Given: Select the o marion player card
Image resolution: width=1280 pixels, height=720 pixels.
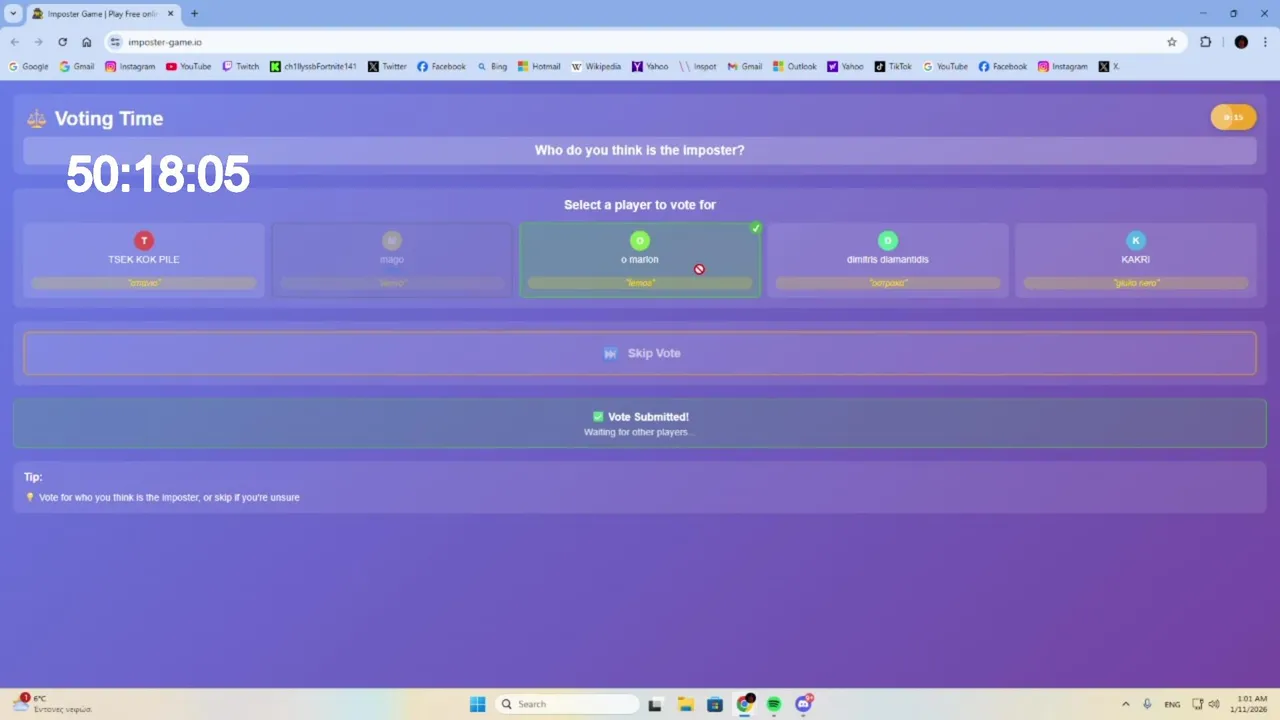Looking at the screenshot, I should [x=640, y=260].
